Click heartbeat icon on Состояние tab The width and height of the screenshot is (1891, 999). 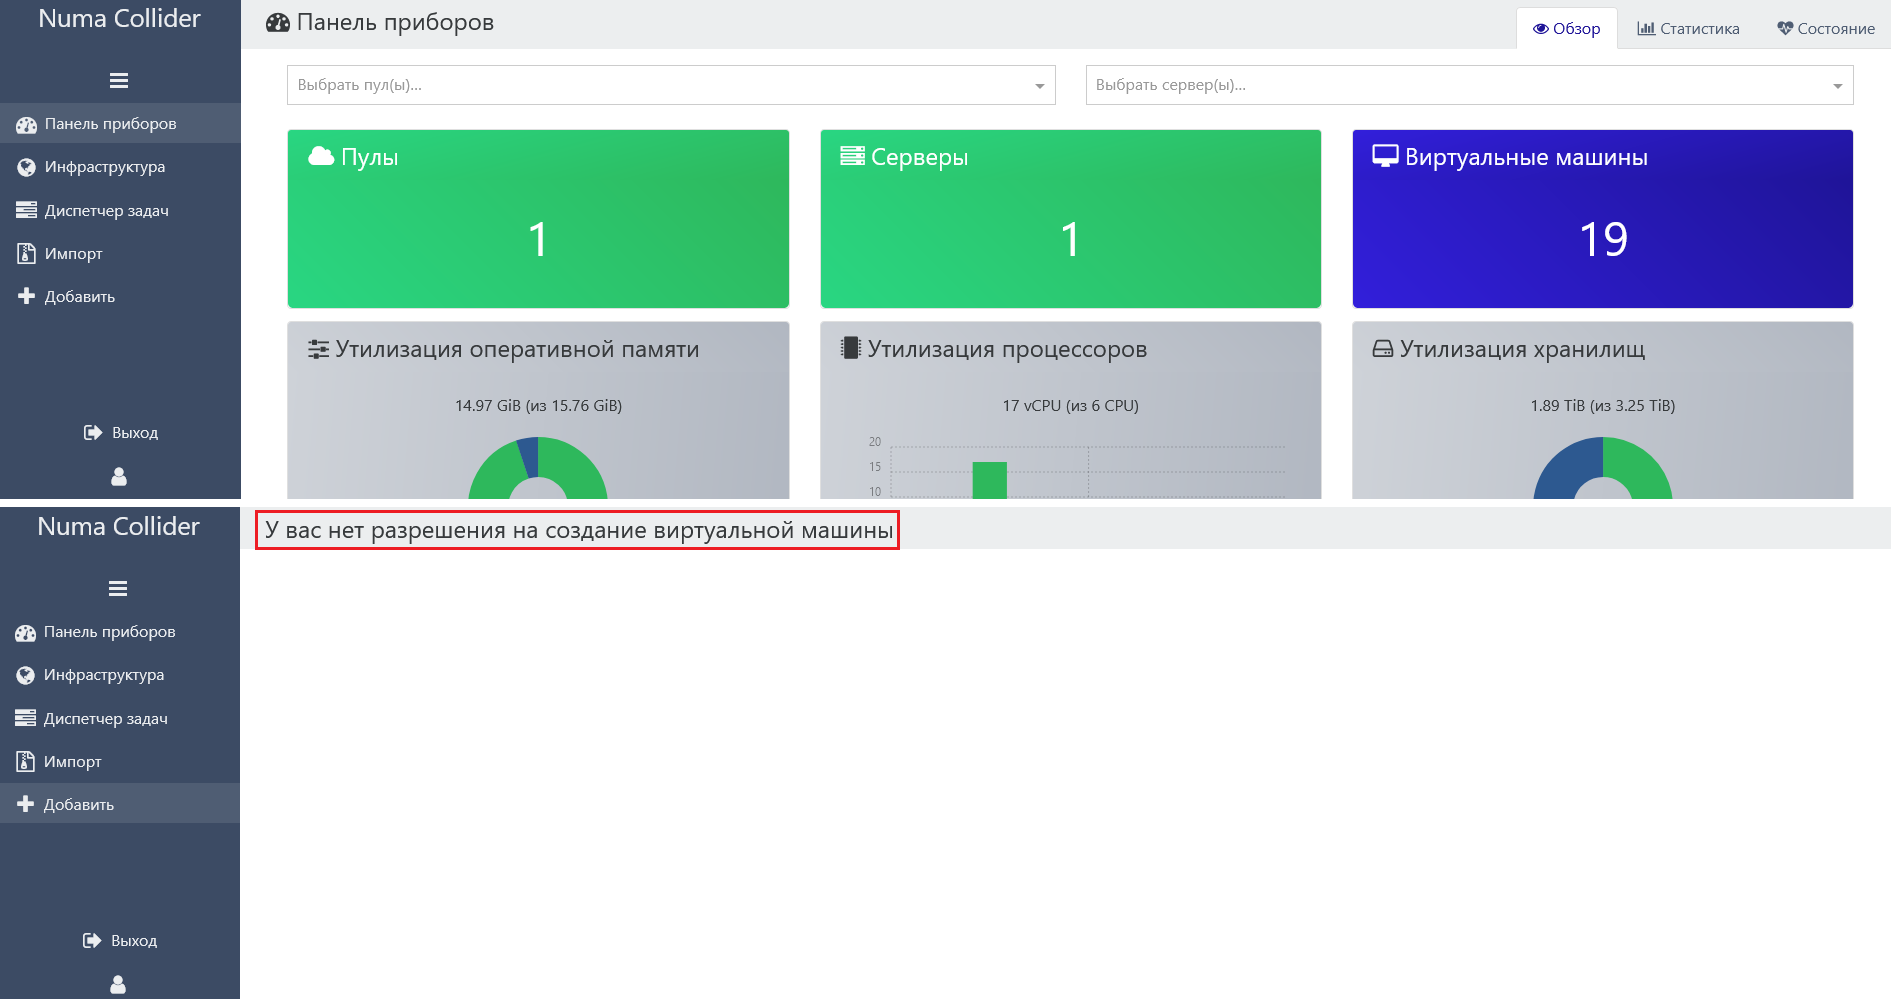tap(1785, 28)
